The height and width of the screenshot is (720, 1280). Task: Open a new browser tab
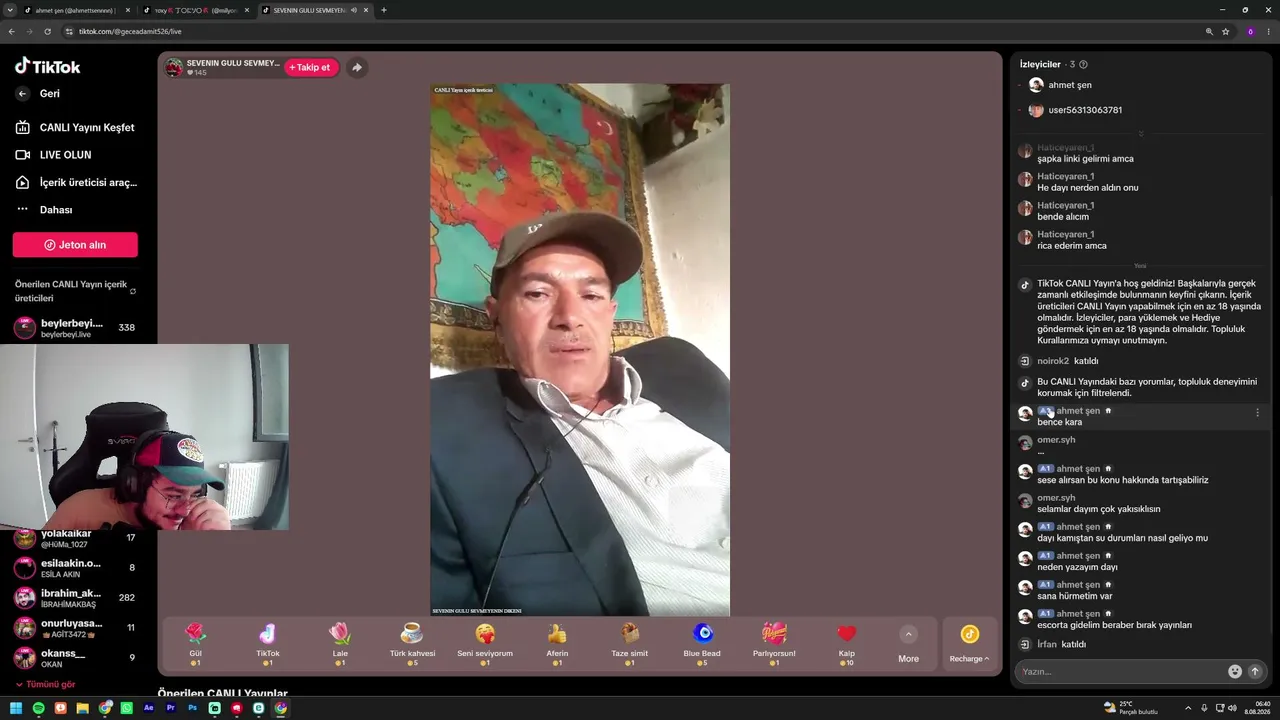pos(384,10)
